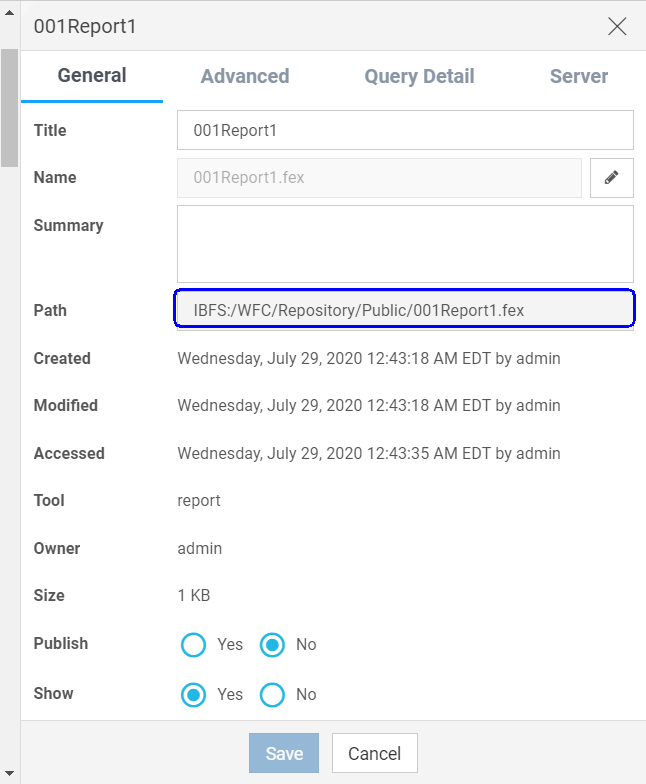Focus the Summary text area

coord(405,244)
